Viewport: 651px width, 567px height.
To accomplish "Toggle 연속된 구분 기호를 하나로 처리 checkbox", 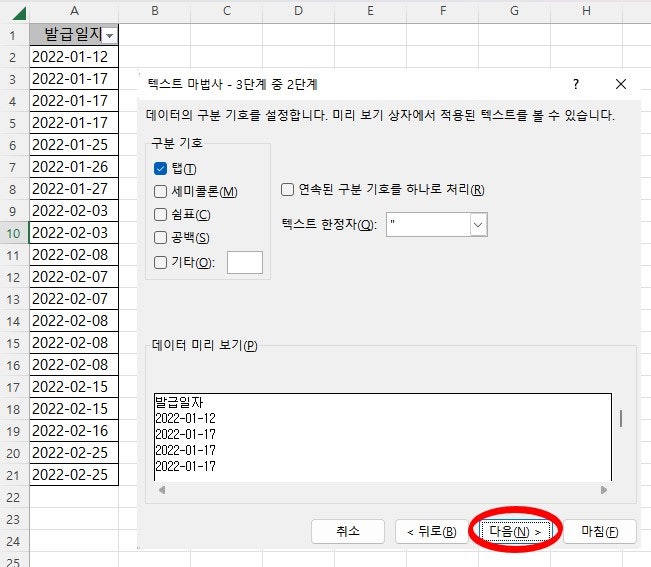I will [287, 190].
